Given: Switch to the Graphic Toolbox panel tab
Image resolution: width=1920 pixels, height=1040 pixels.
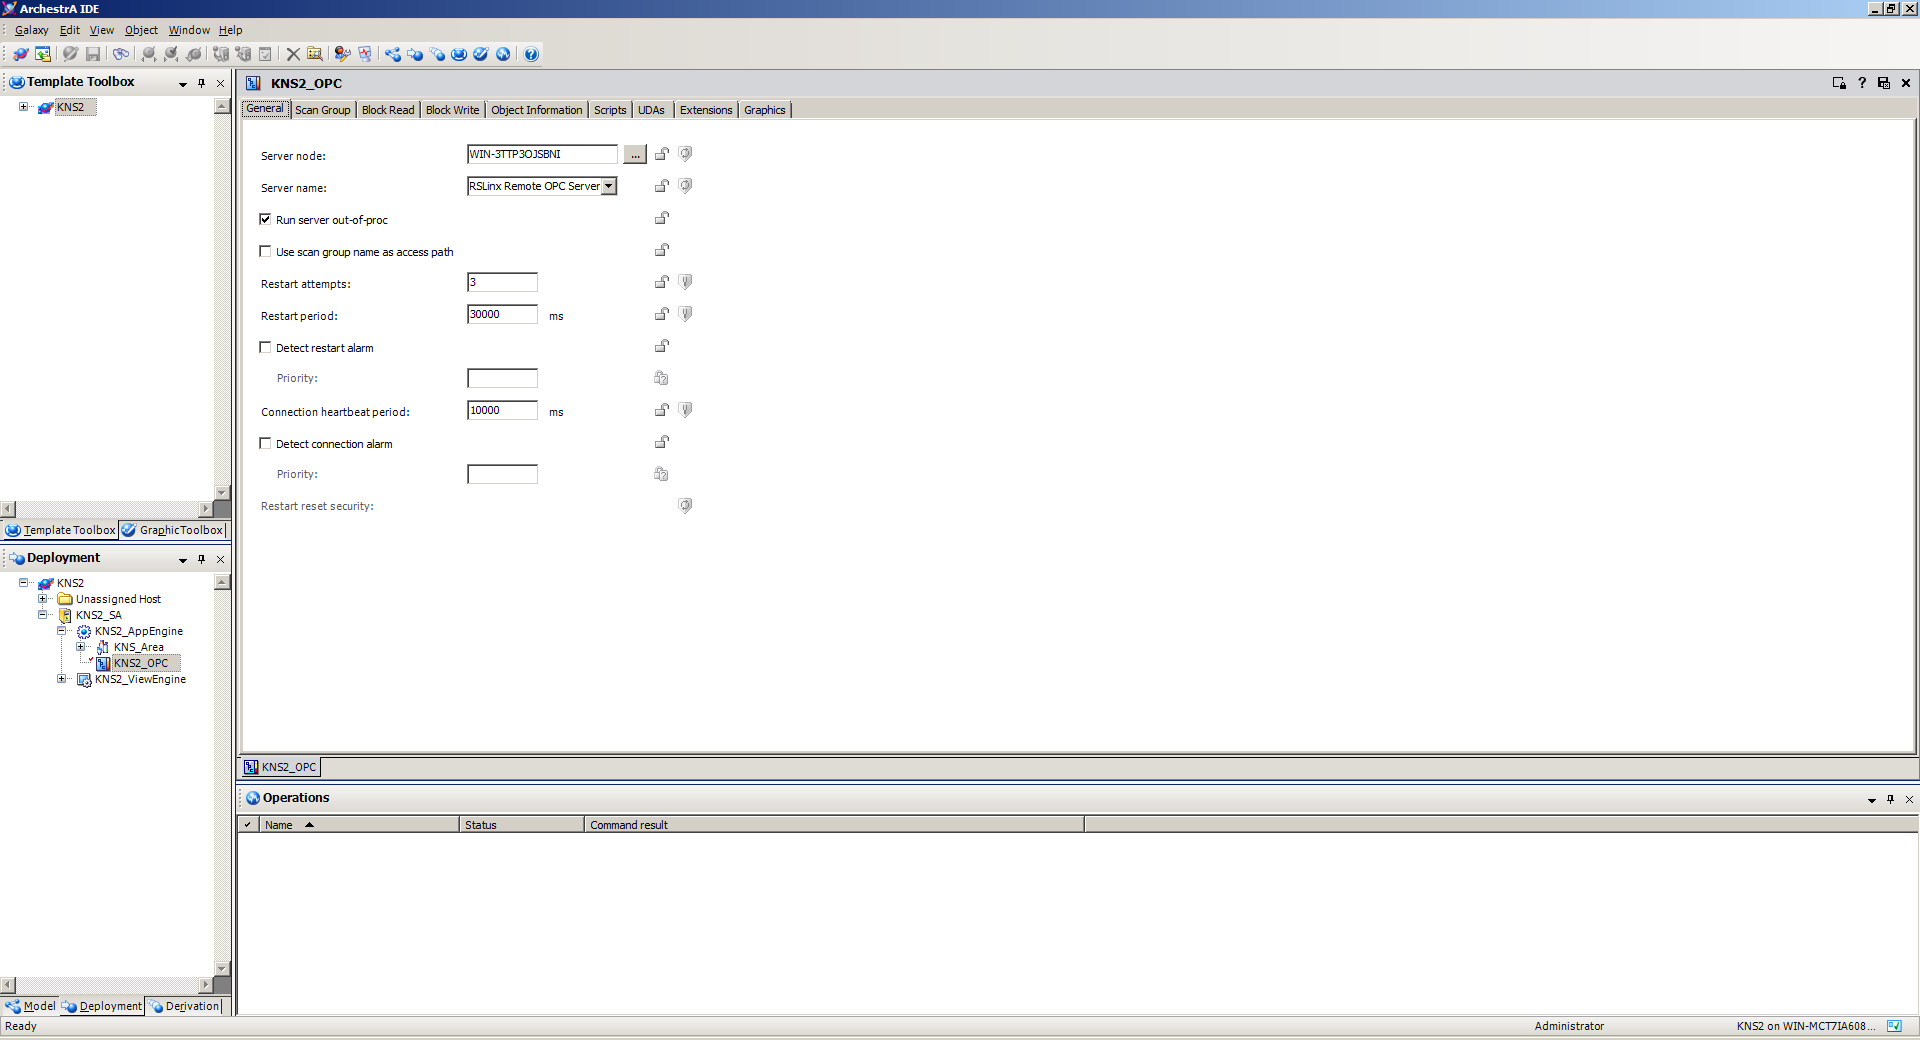Looking at the screenshot, I should pyautogui.click(x=173, y=530).
